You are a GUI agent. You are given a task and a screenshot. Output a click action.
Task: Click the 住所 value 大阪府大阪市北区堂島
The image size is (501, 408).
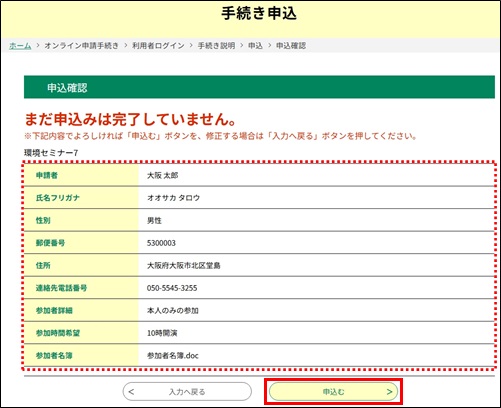(184, 266)
